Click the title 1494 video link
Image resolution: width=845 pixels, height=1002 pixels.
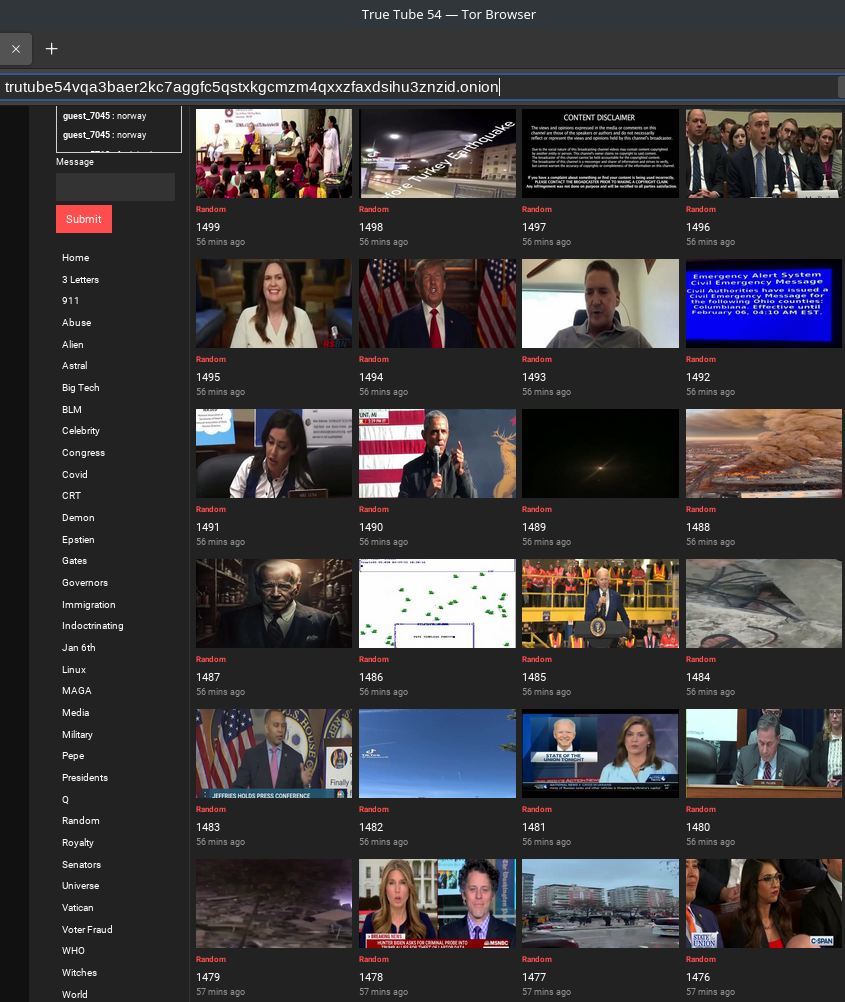371,377
